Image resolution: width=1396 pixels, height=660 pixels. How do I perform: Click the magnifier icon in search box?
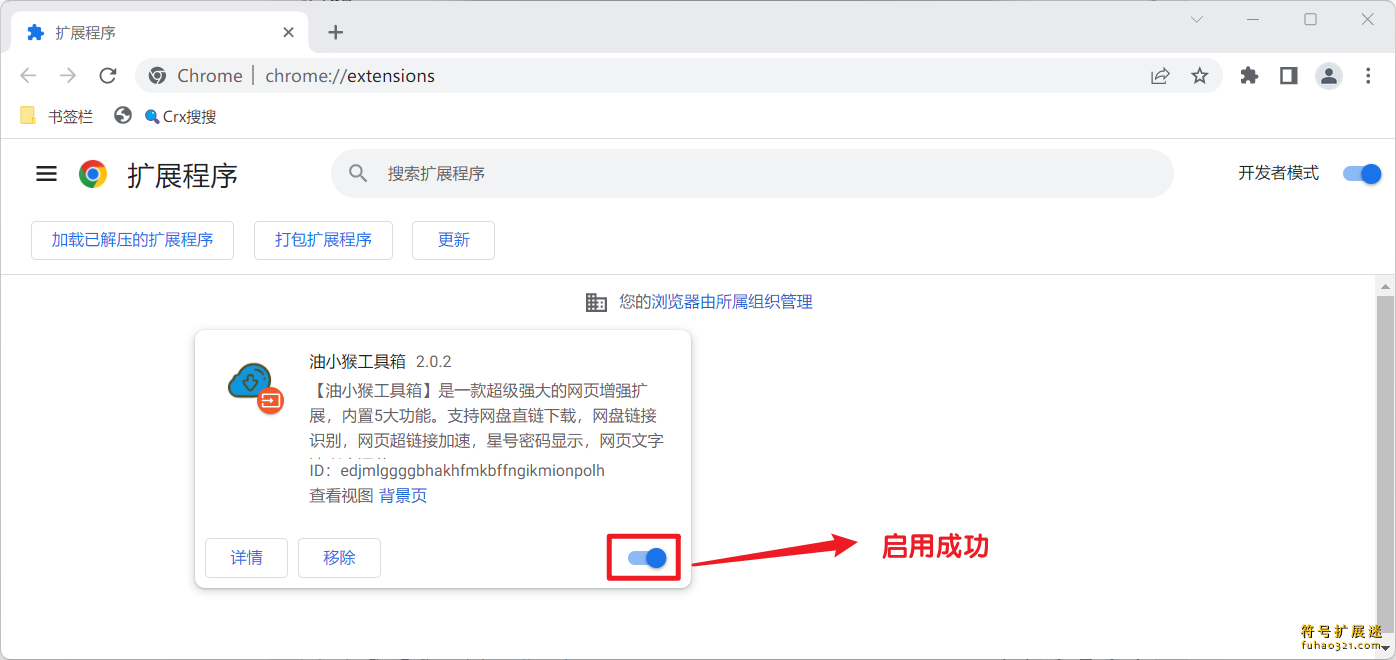point(358,174)
